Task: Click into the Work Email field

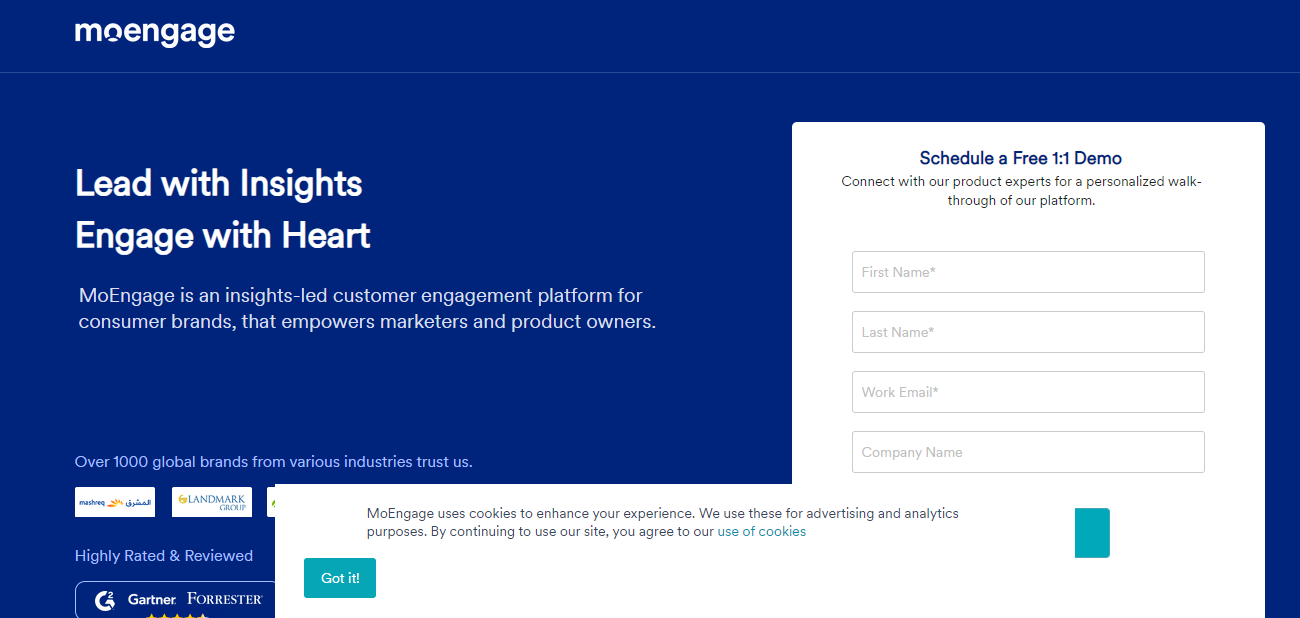Action: pos(1028,392)
